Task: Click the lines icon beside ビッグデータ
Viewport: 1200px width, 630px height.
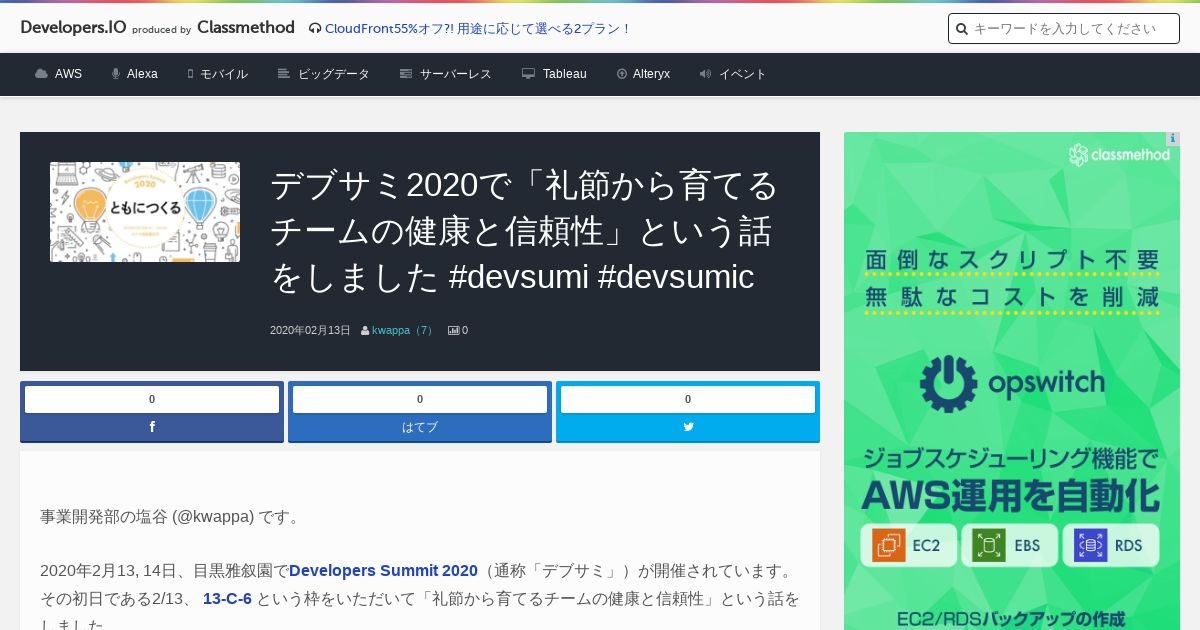Action: click(x=284, y=74)
